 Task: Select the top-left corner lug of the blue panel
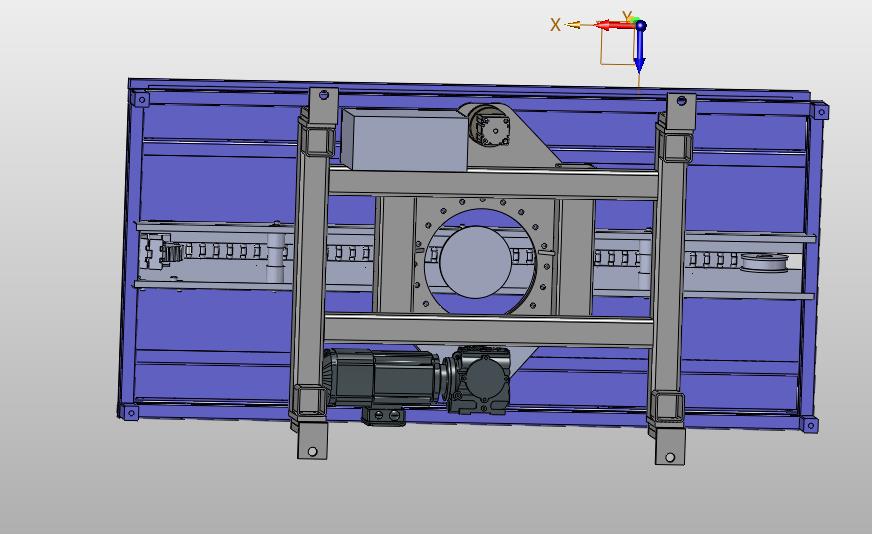coord(141,101)
